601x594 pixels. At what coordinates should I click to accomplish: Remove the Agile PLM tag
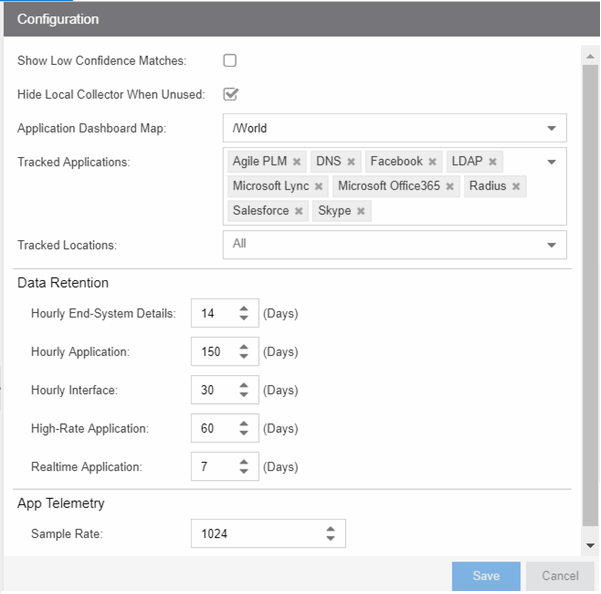pos(297,162)
